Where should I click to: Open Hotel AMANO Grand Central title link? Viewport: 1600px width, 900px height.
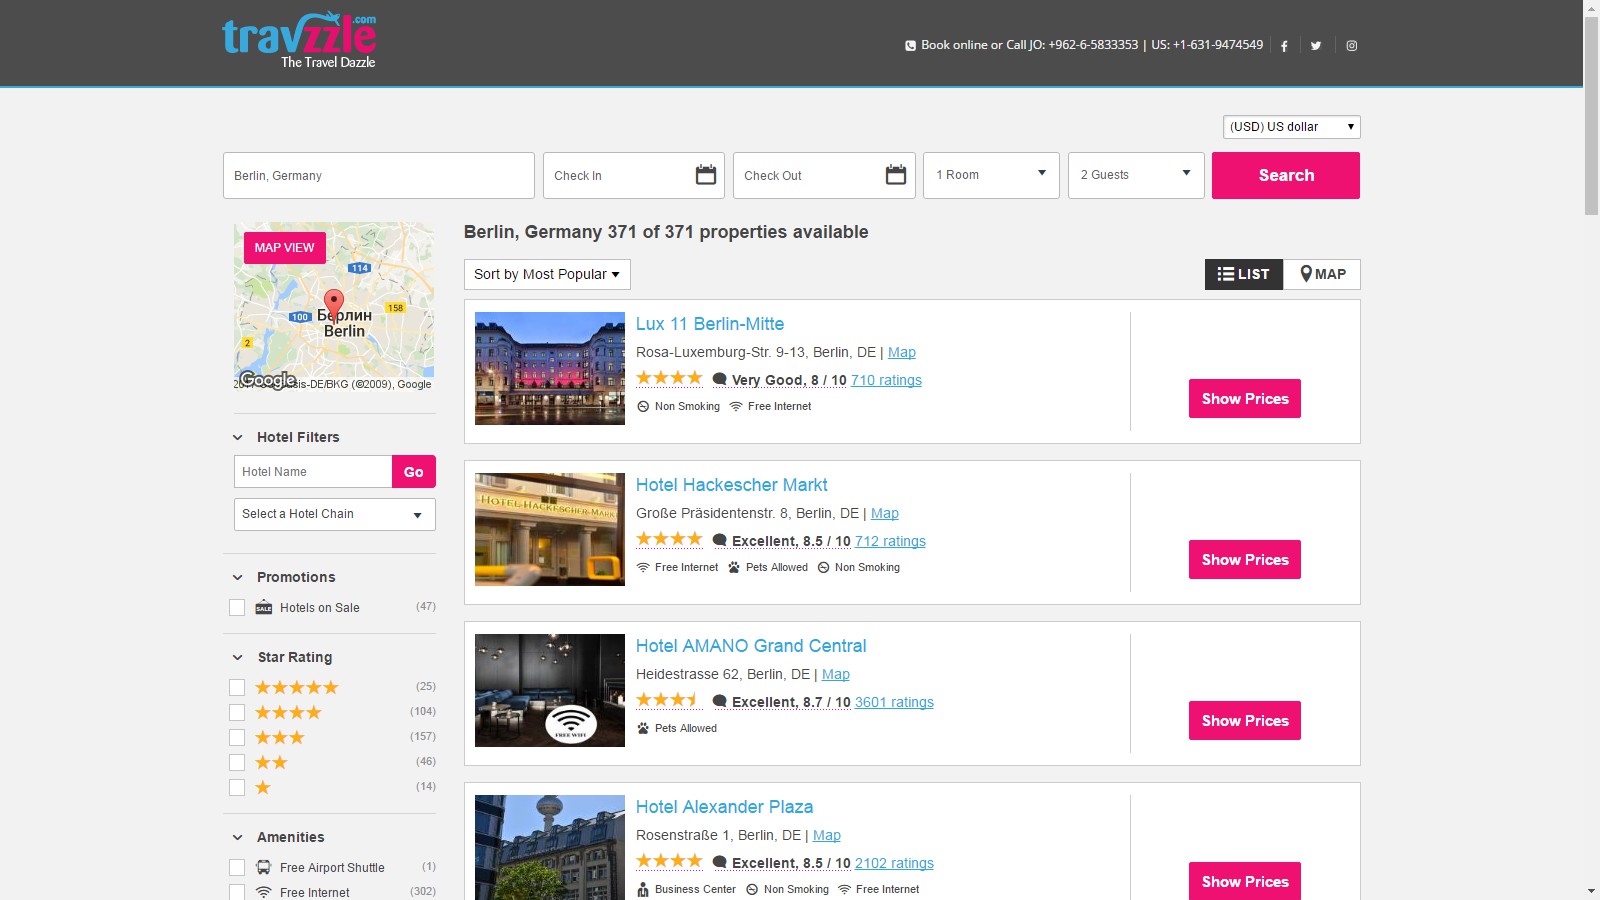coord(751,646)
